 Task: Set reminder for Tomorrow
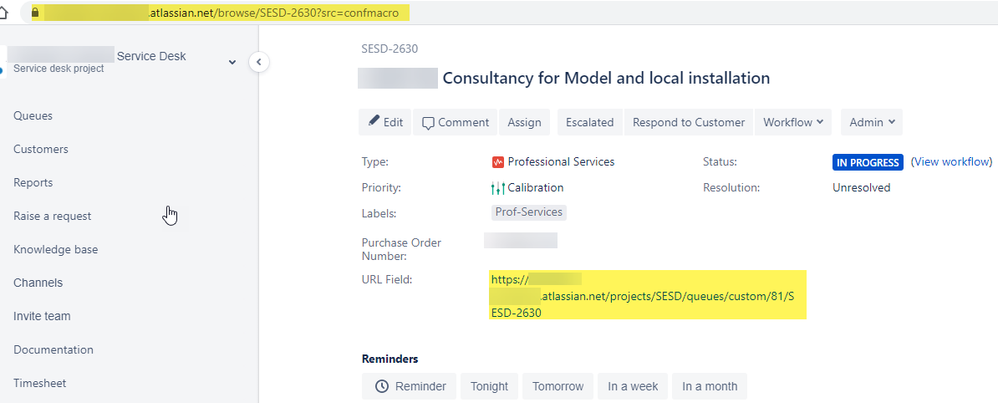pyautogui.click(x=558, y=386)
